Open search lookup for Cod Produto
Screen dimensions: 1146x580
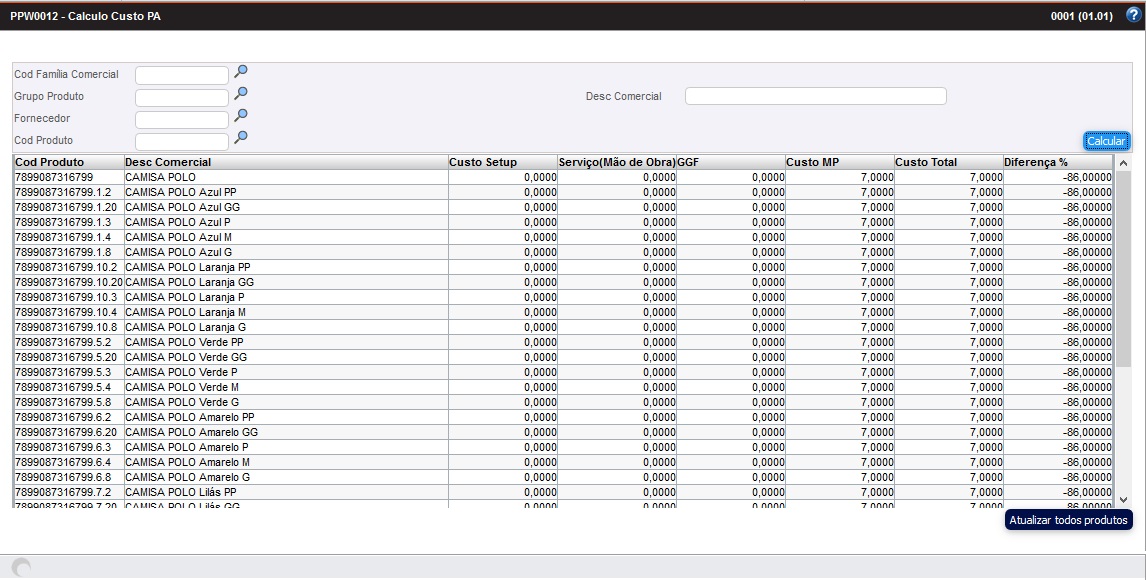[x=241, y=138]
